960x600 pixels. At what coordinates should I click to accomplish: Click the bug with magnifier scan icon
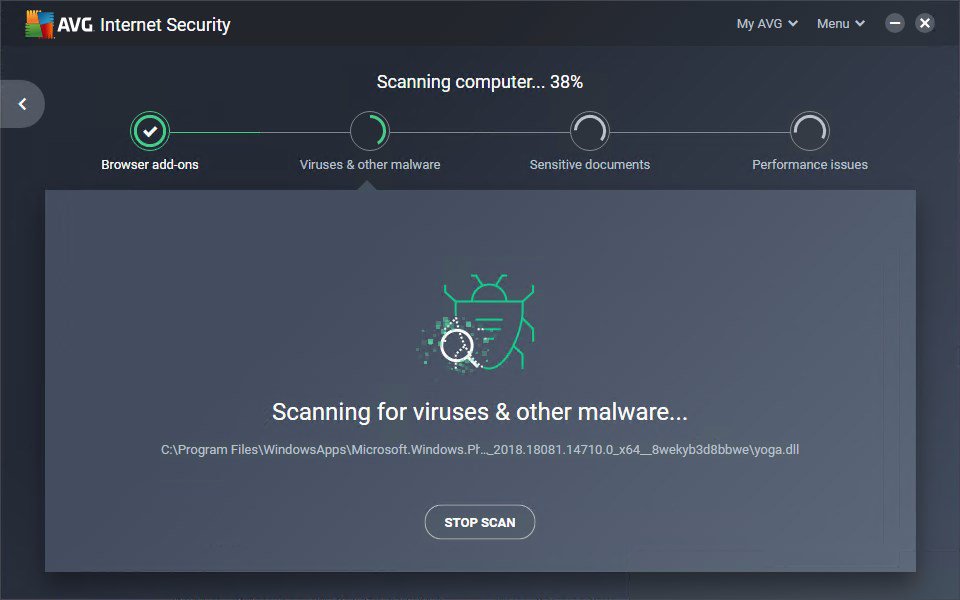(x=476, y=323)
